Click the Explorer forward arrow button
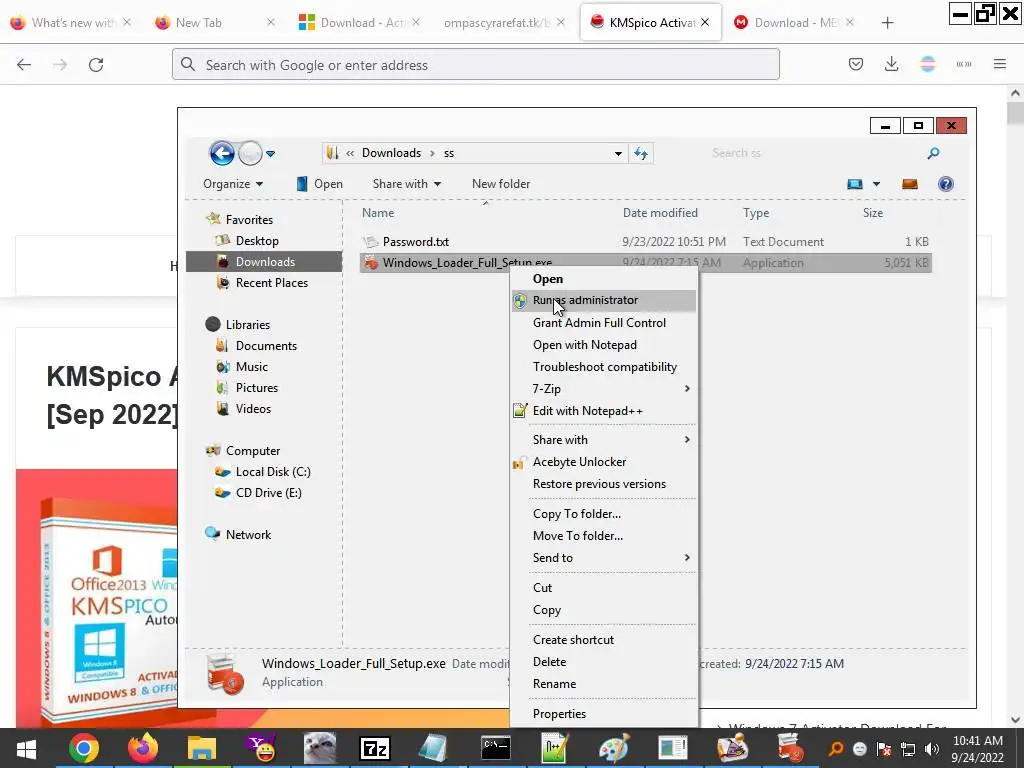The width and height of the screenshot is (1024, 768). pos(250,153)
